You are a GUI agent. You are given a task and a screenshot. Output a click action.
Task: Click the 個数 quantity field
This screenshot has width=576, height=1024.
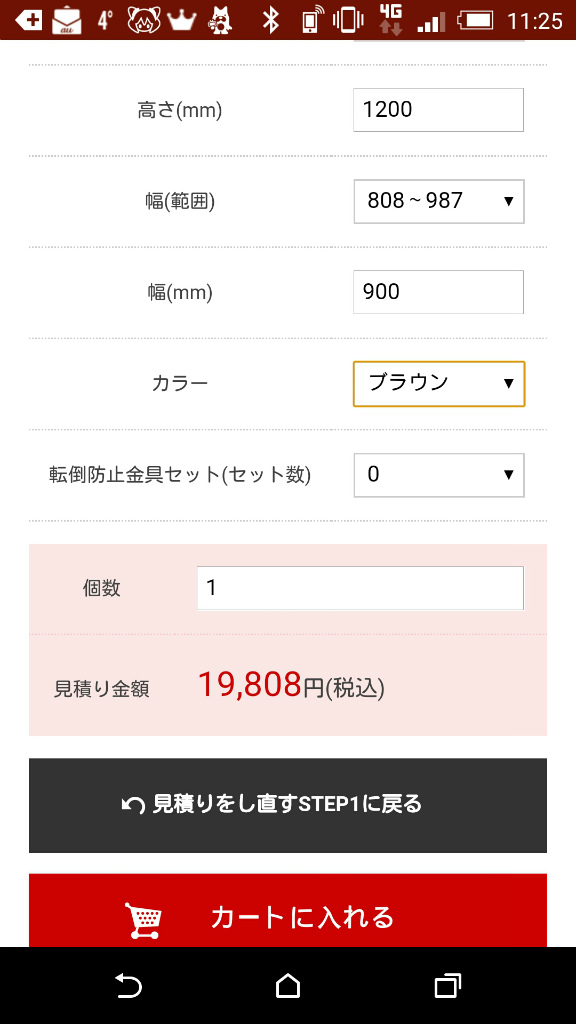coord(360,588)
